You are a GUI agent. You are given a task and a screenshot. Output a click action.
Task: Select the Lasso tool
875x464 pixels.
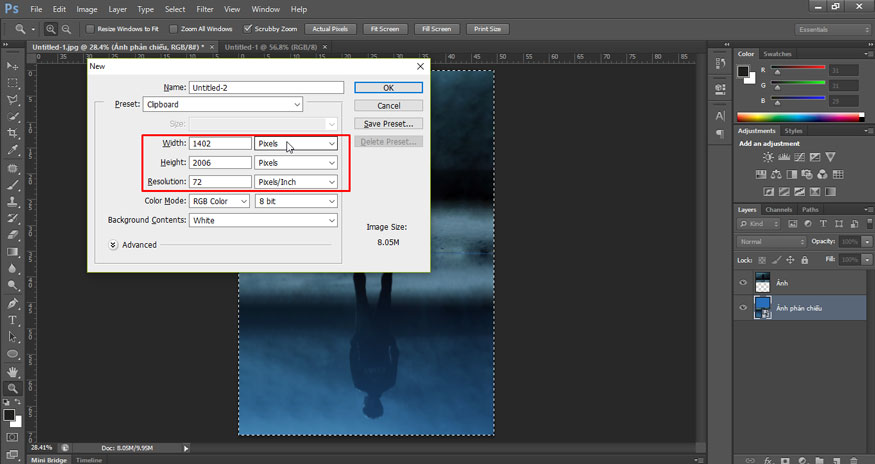coord(12,99)
